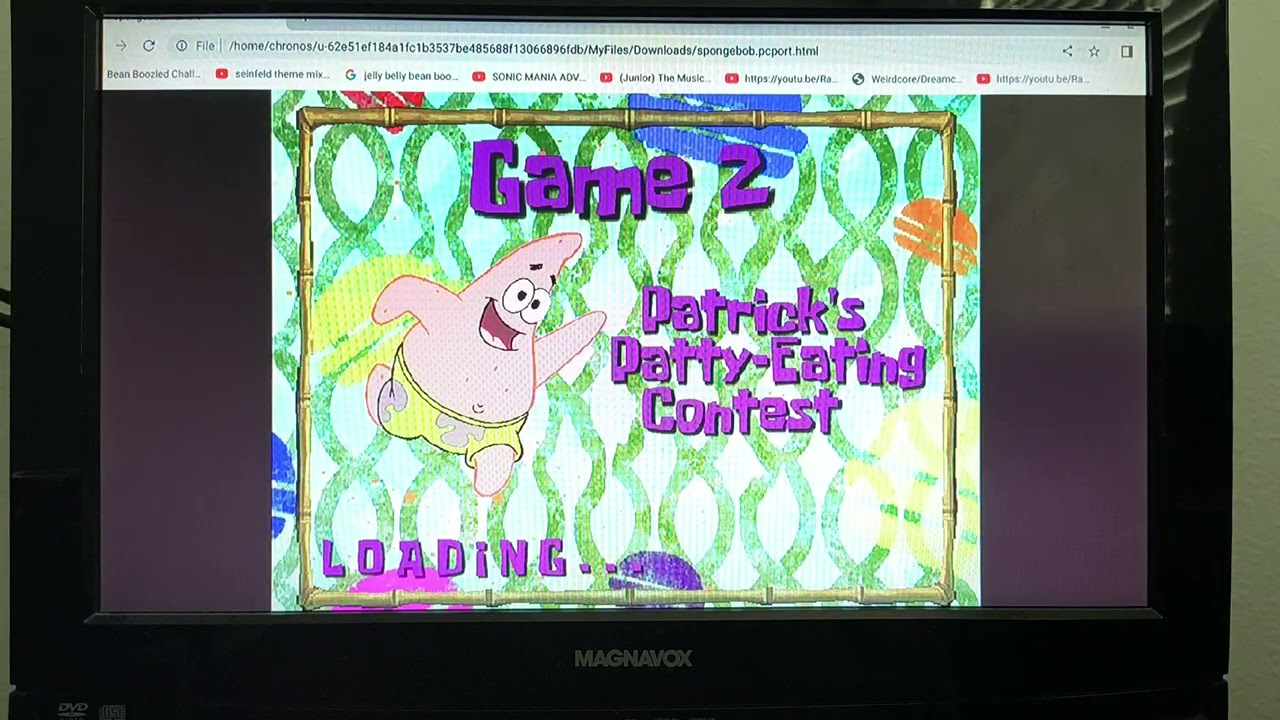Reload the page with the refresh icon
The width and height of the screenshot is (1280, 720).
pos(149,46)
